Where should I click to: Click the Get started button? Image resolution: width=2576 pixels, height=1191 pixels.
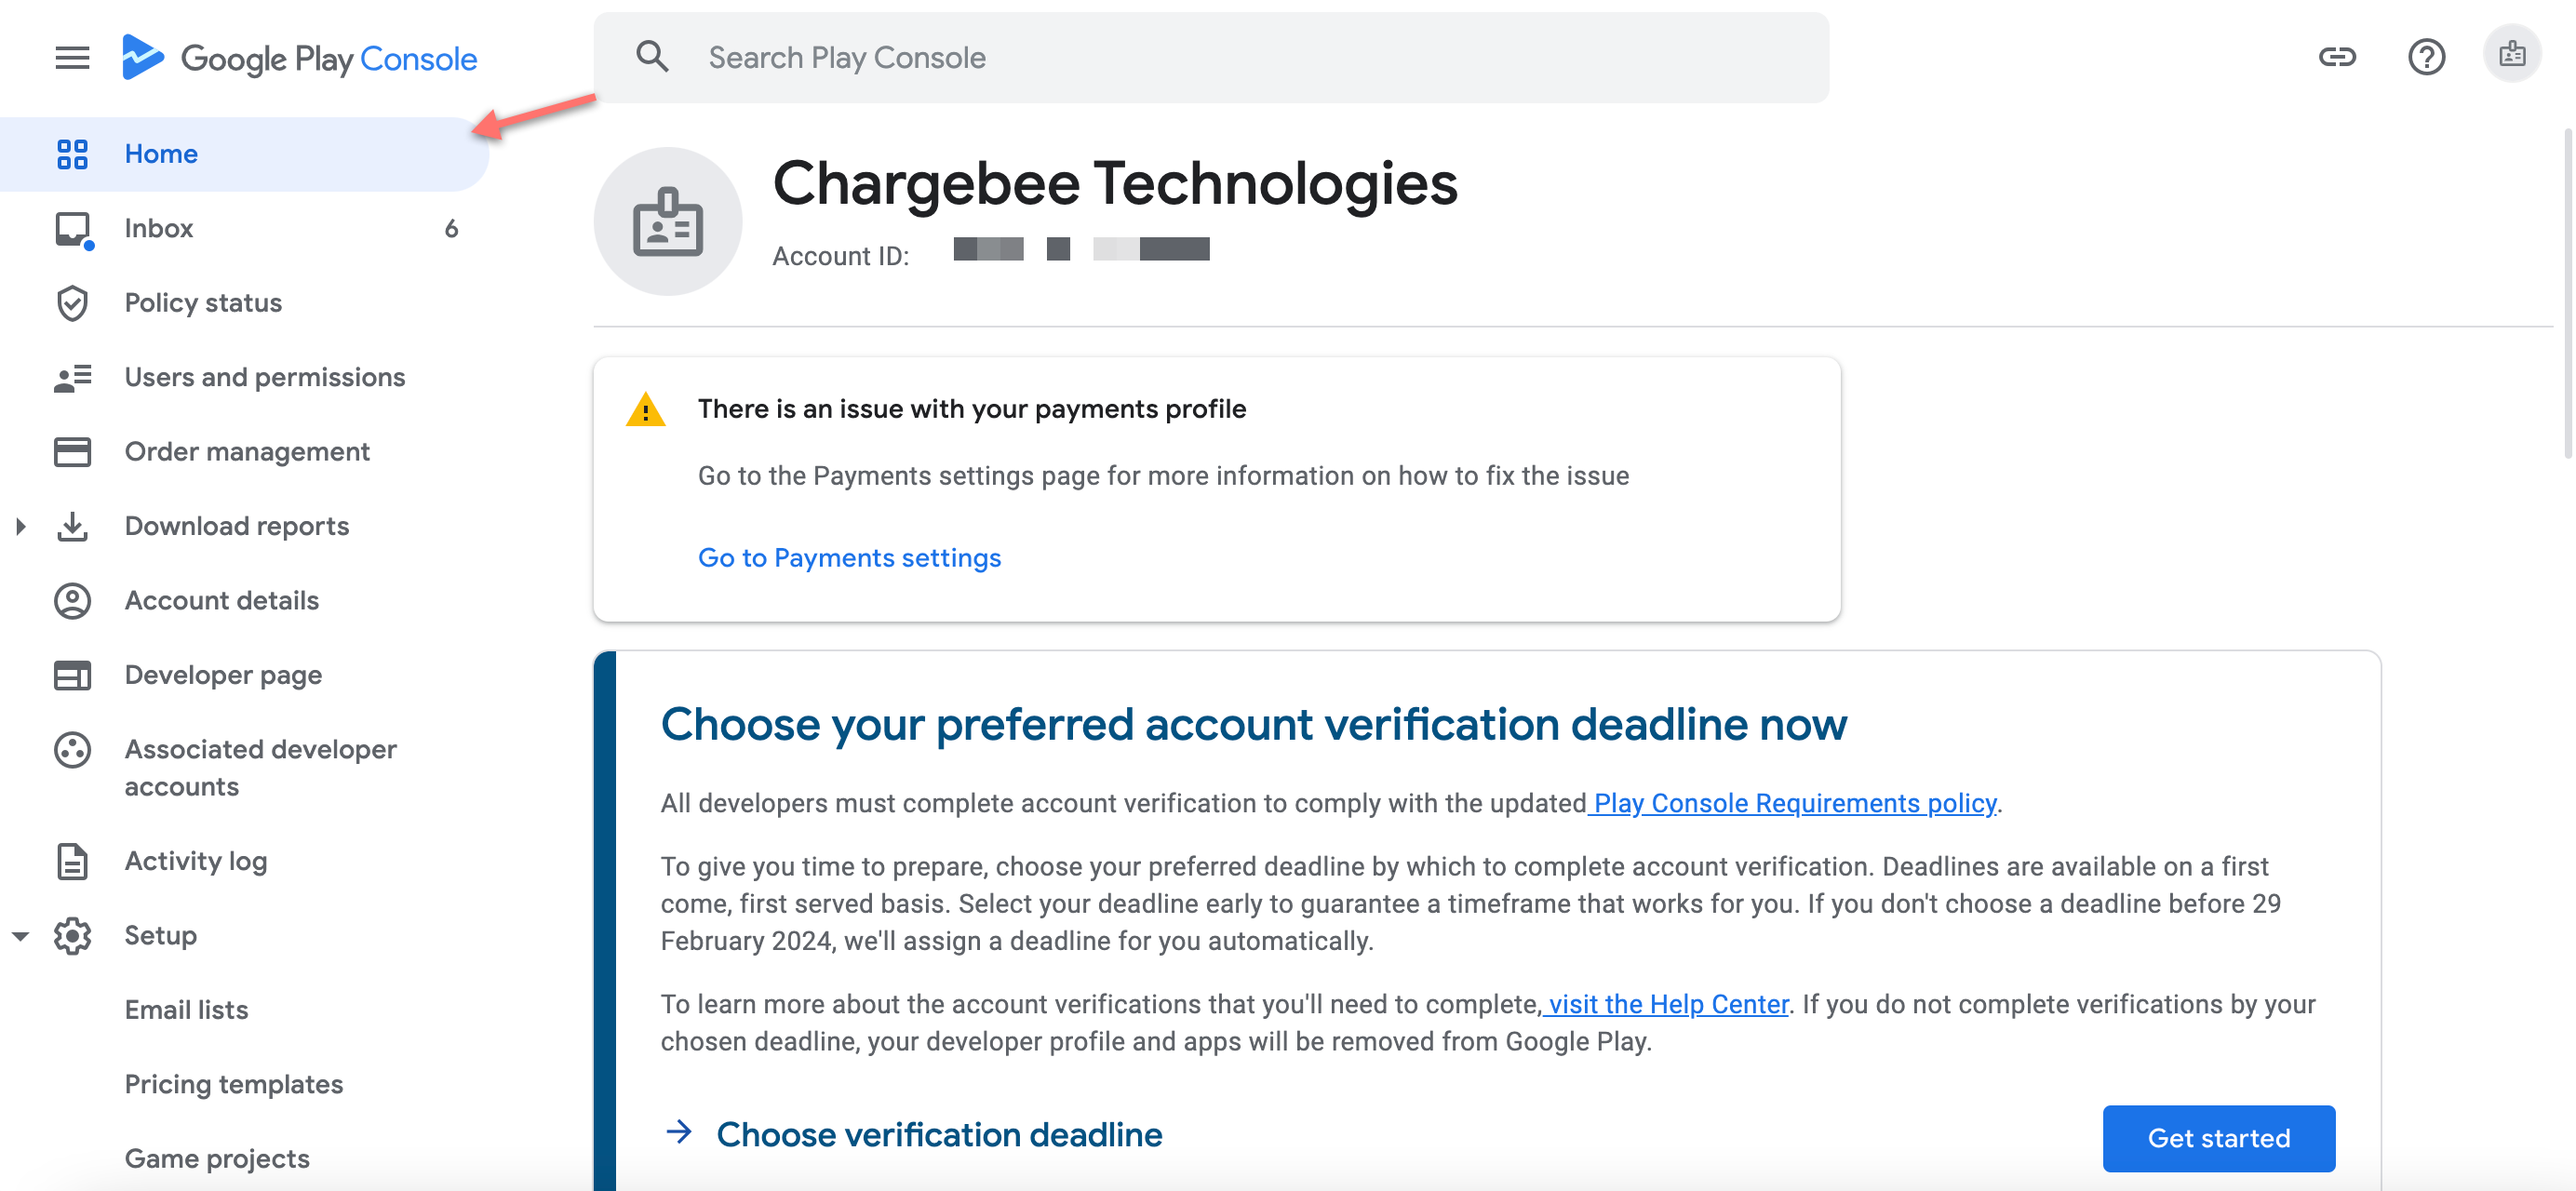click(2217, 1138)
